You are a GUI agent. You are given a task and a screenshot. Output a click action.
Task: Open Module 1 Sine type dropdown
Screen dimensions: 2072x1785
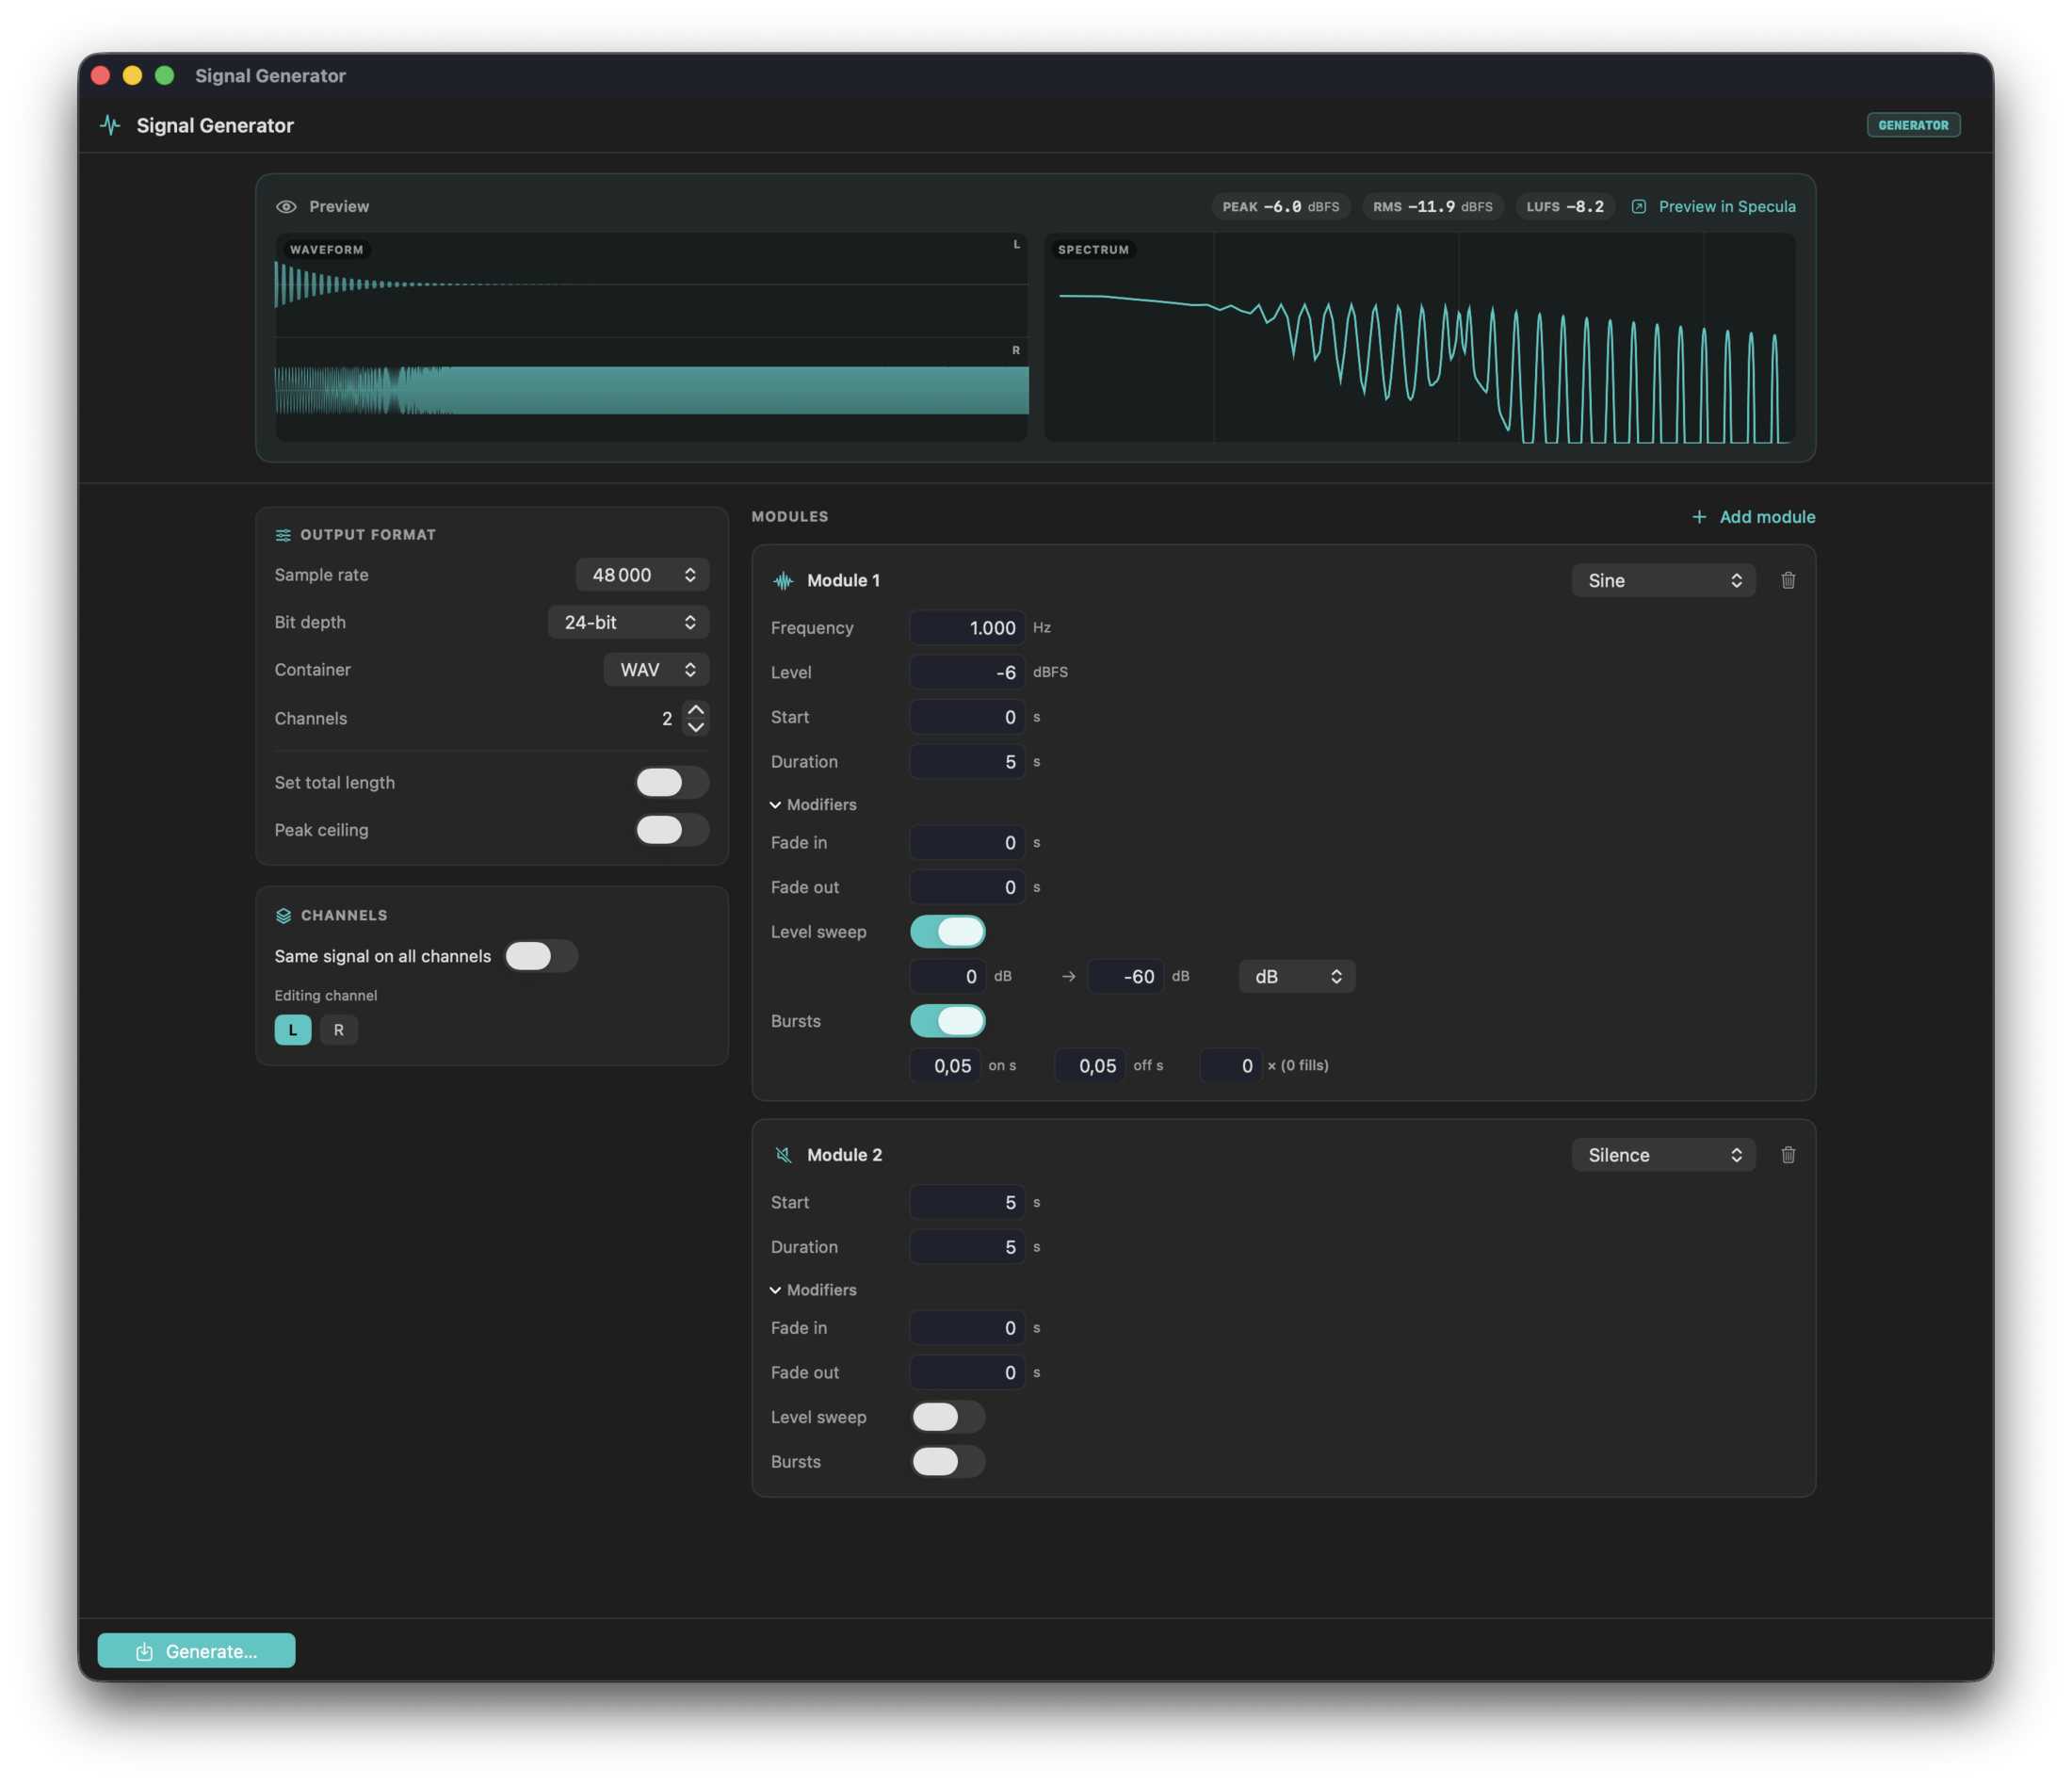tap(1664, 581)
